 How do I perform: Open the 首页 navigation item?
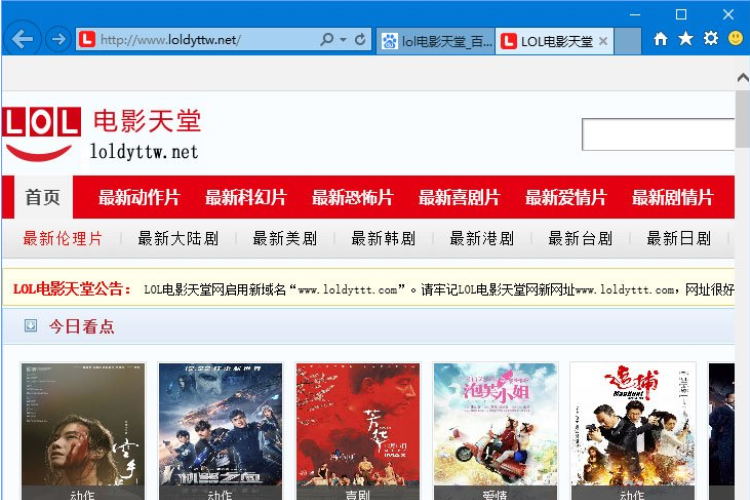point(43,197)
